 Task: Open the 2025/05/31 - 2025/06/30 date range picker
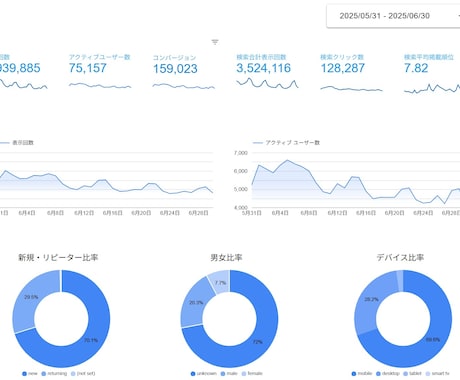coord(393,16)
